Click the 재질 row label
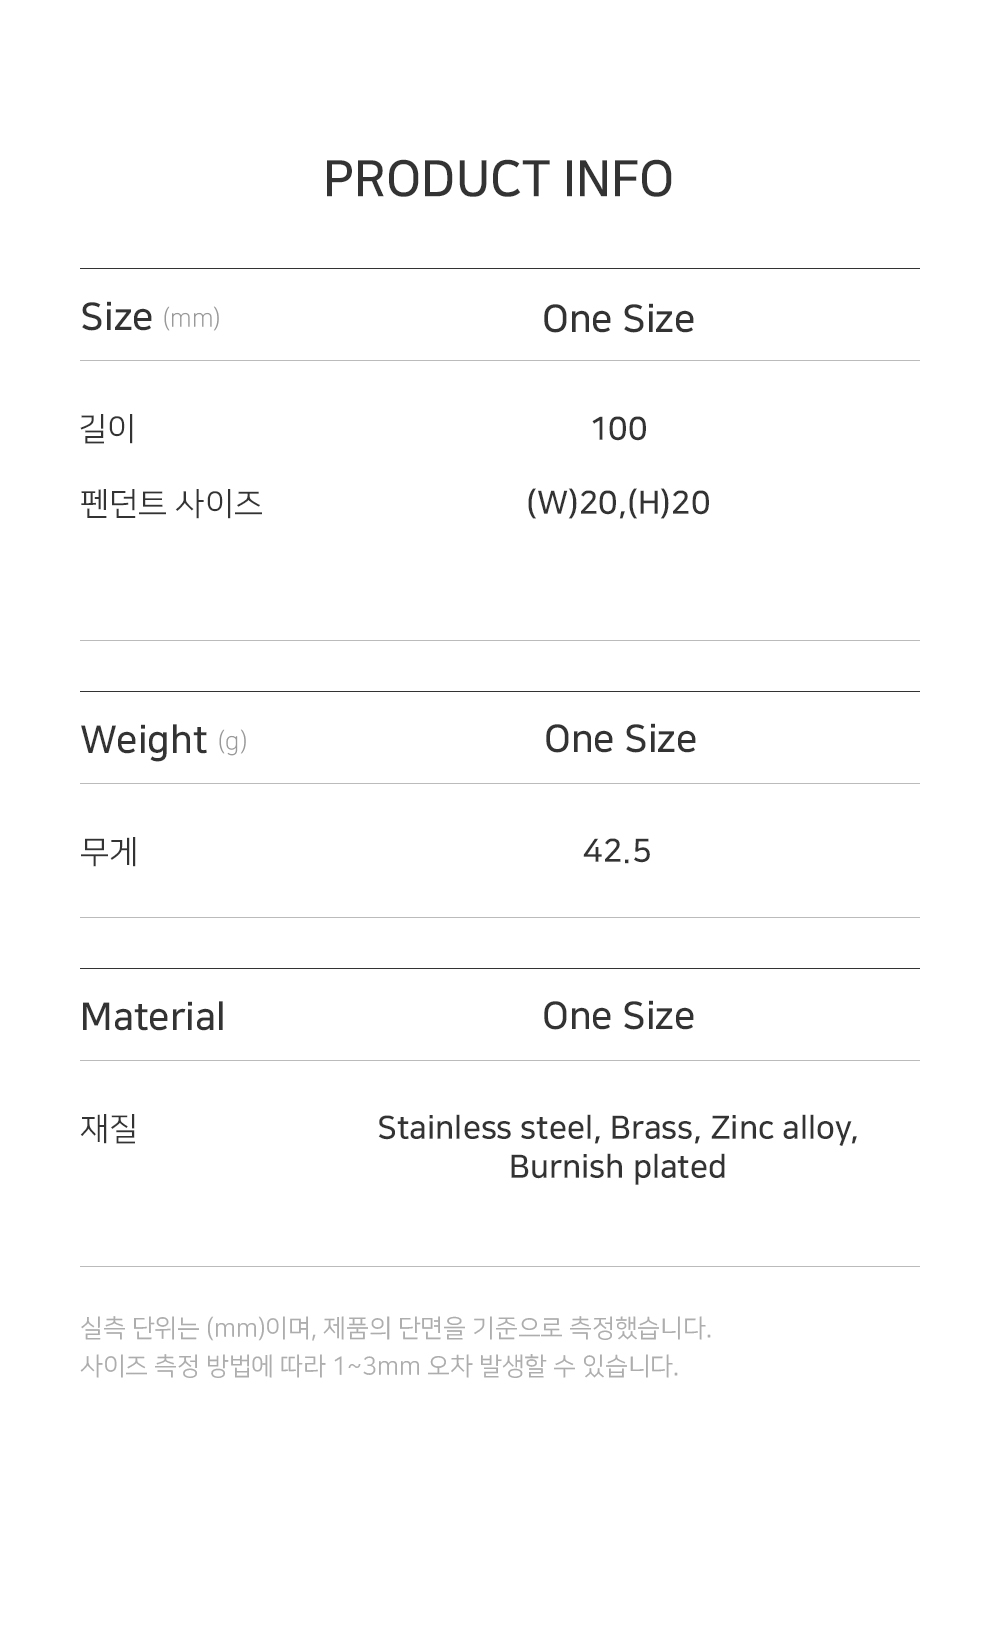Screen dimensions: 1000x1647 pos(108,1128)
